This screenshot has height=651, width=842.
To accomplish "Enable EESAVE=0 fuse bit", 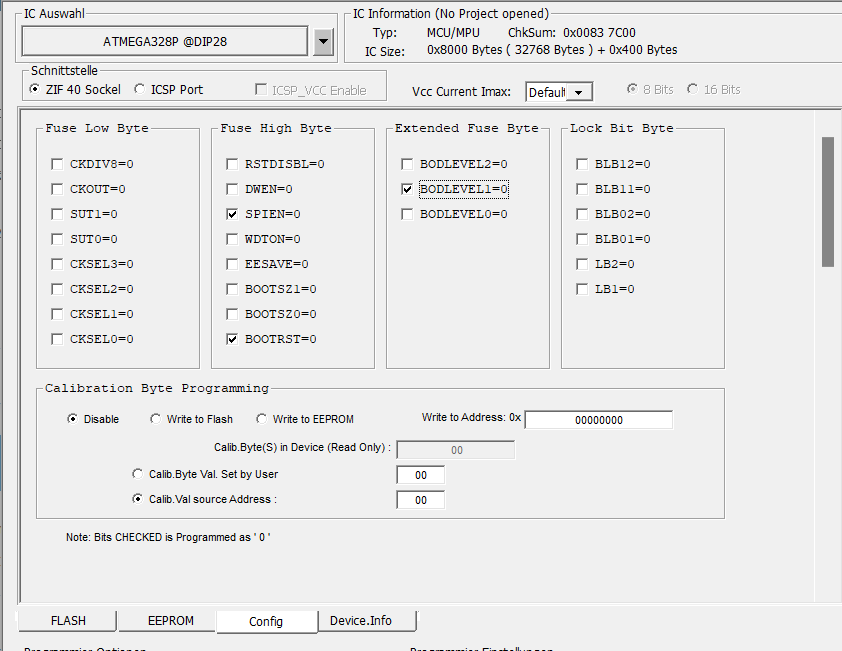I will pos(232,264).
